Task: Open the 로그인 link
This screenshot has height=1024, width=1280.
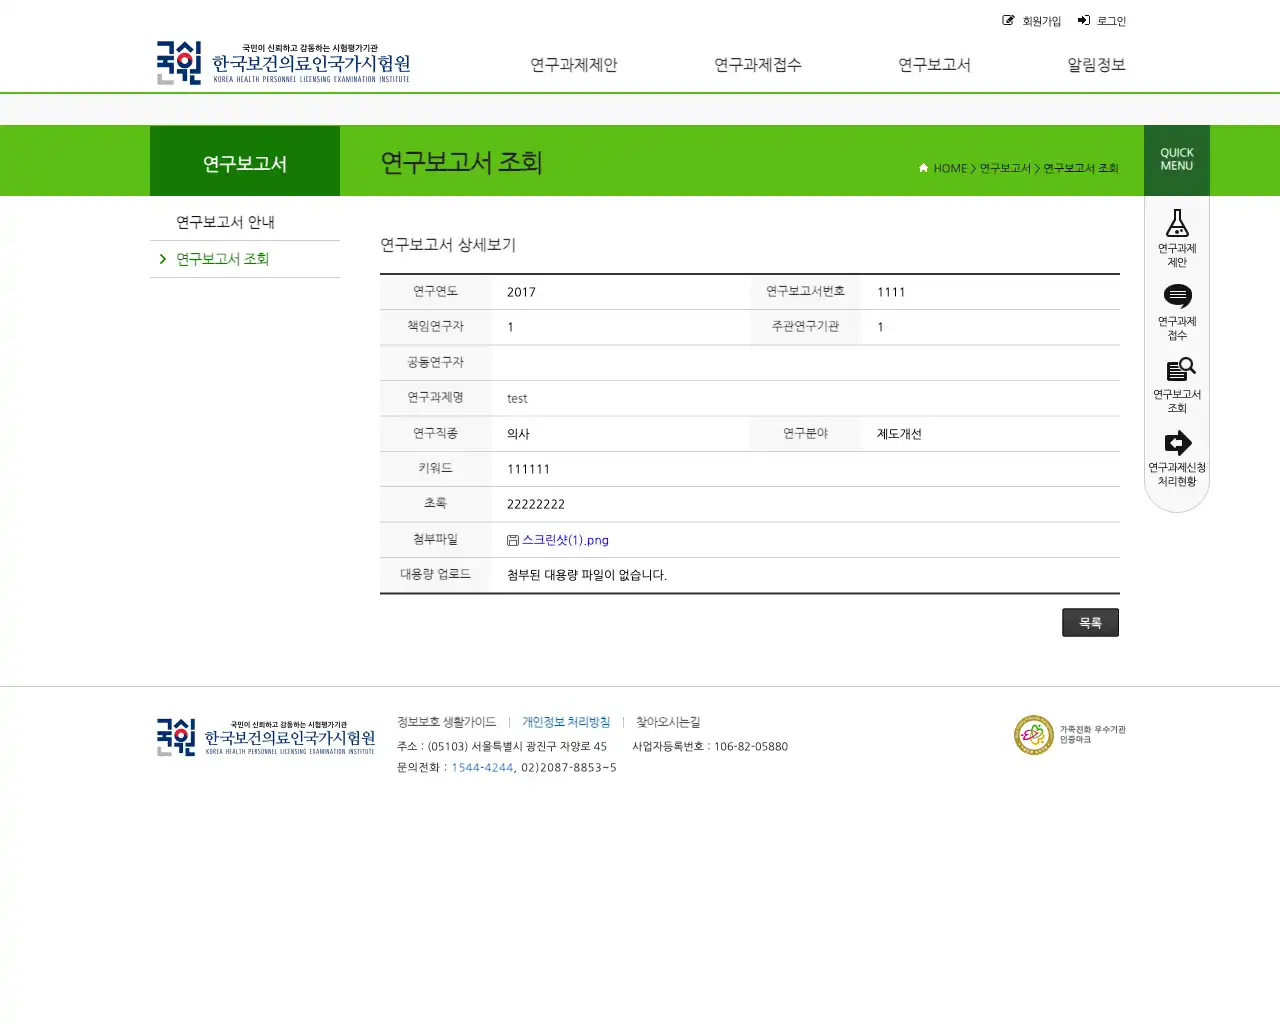Action: click(x=1111, y=21)
